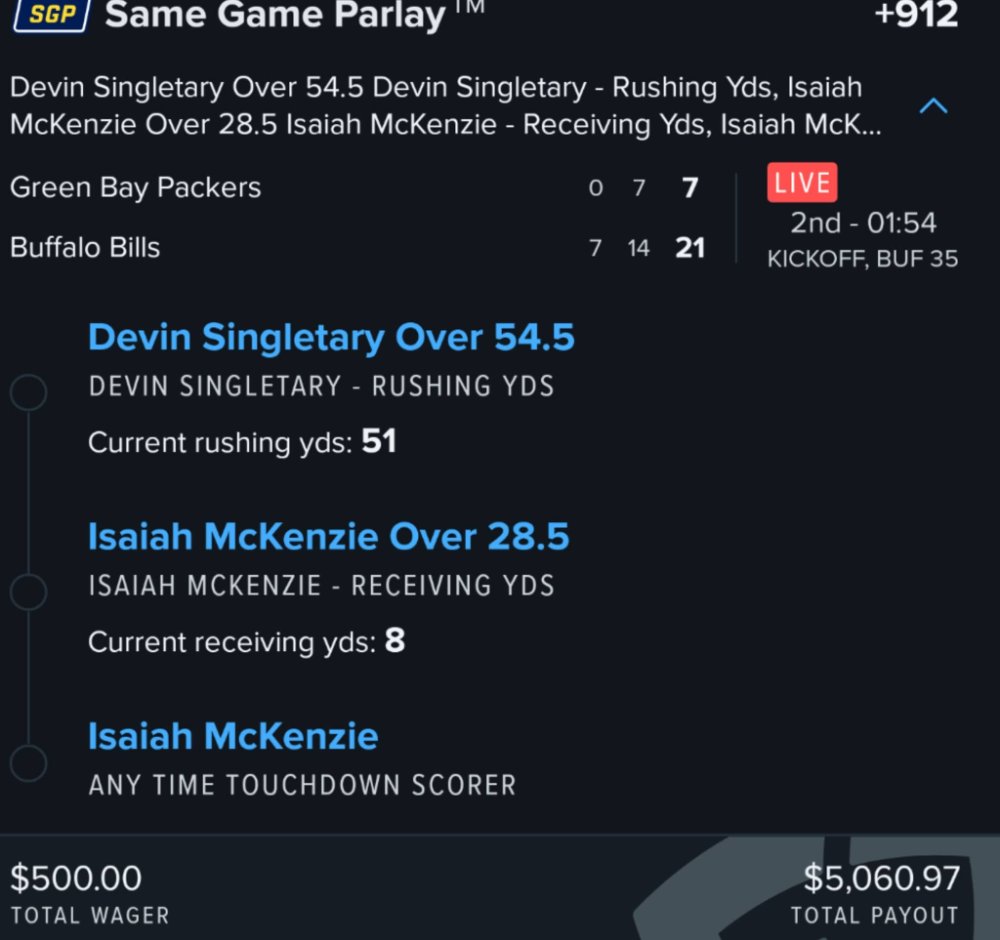Open Devin Singletary Over 54.5 link
Screen dimensions: 1000x940
pos(331,337)
